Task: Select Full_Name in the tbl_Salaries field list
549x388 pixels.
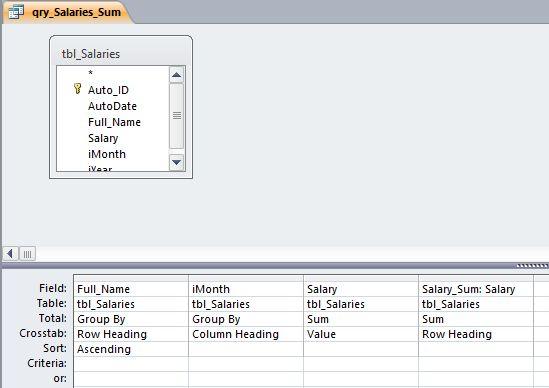Action: (x=114, y=122)
